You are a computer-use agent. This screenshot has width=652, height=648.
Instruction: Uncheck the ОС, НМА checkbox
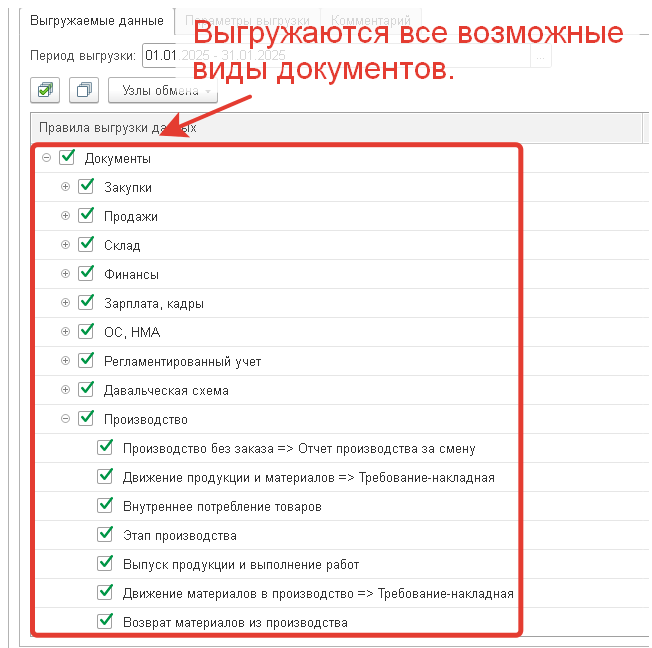coord(86,331)
